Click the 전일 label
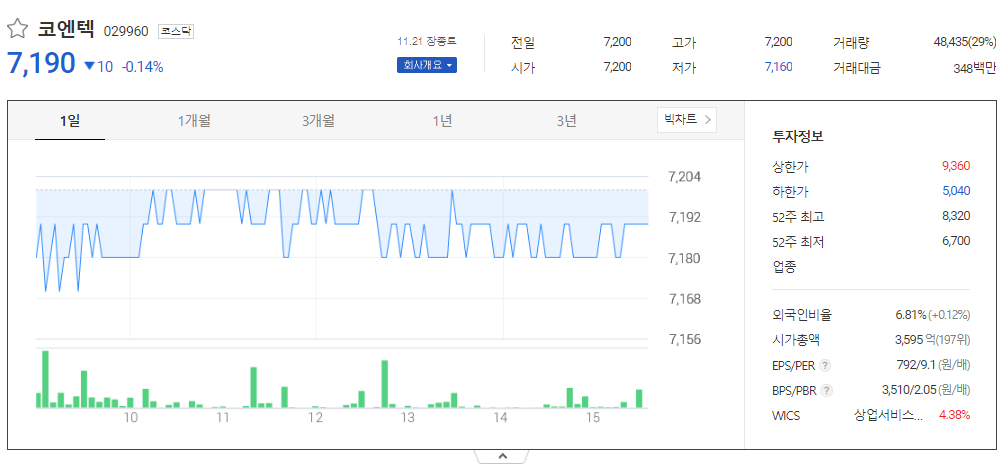This screenshot has height=468, width=1003. point(523,43)
